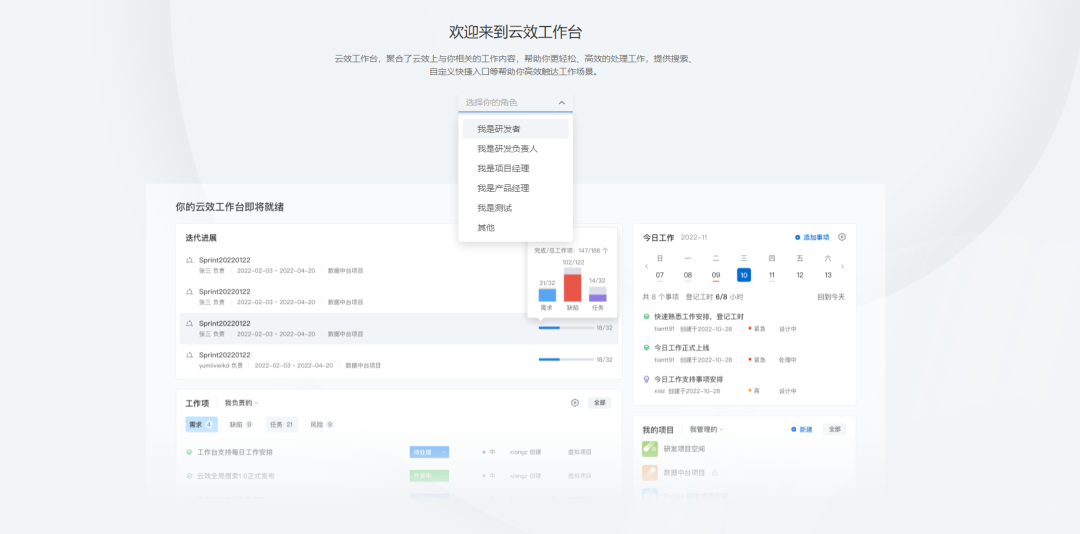Select day 11 in the calendar
The width and height of the screenshot is (1080, 534).
(x=771, y=275)
